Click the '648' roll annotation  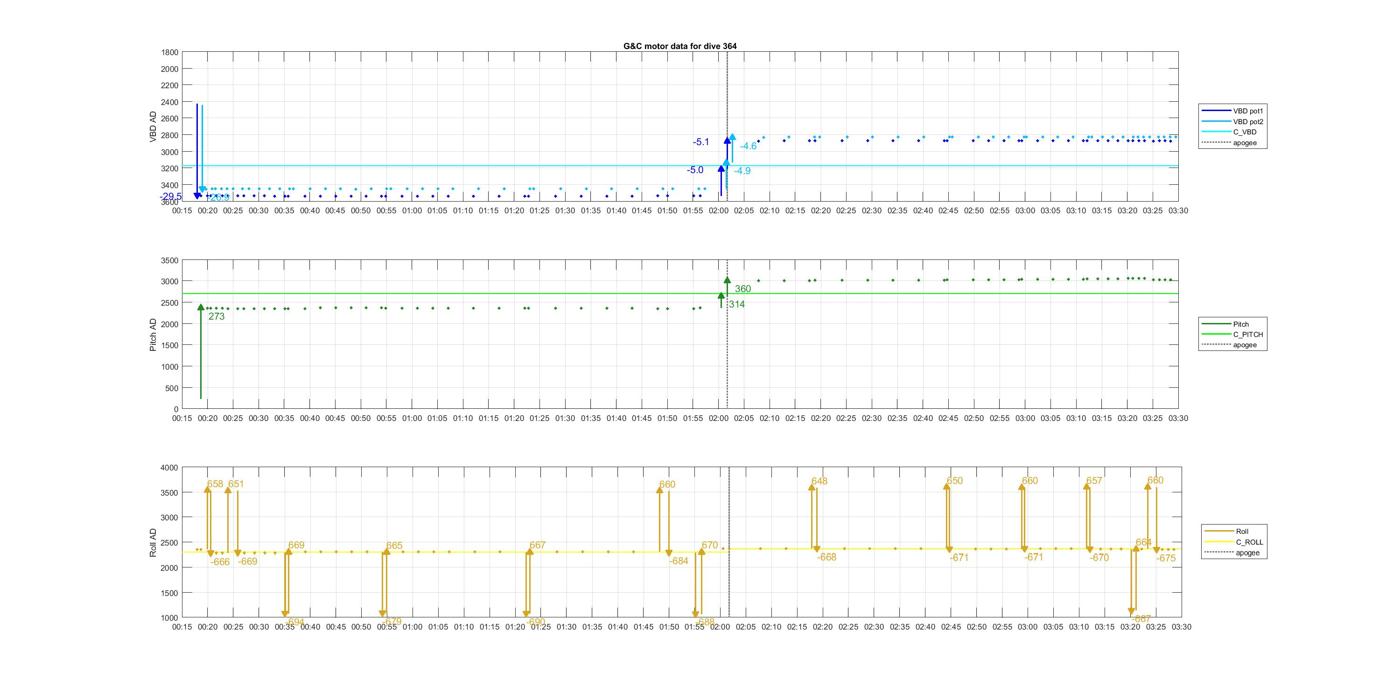click(819, 482)
